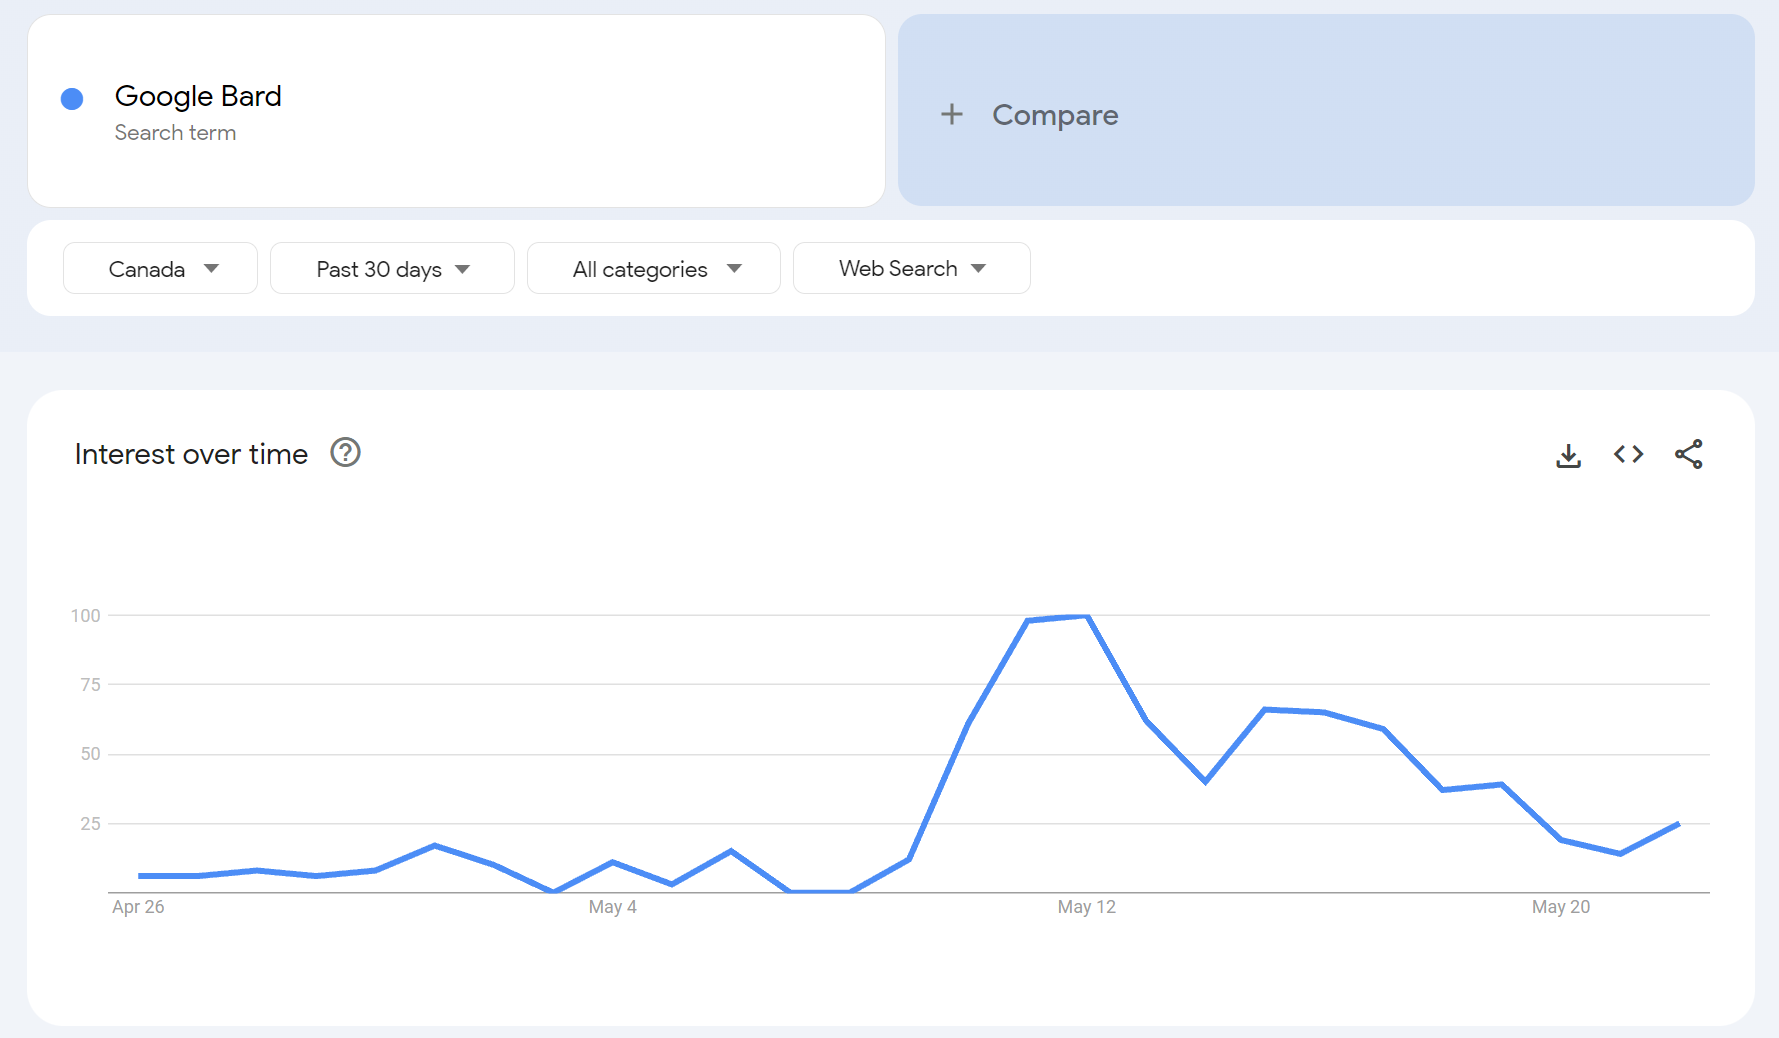
Task: Open the Canada region dropdown
Action: tap(160, 268)
